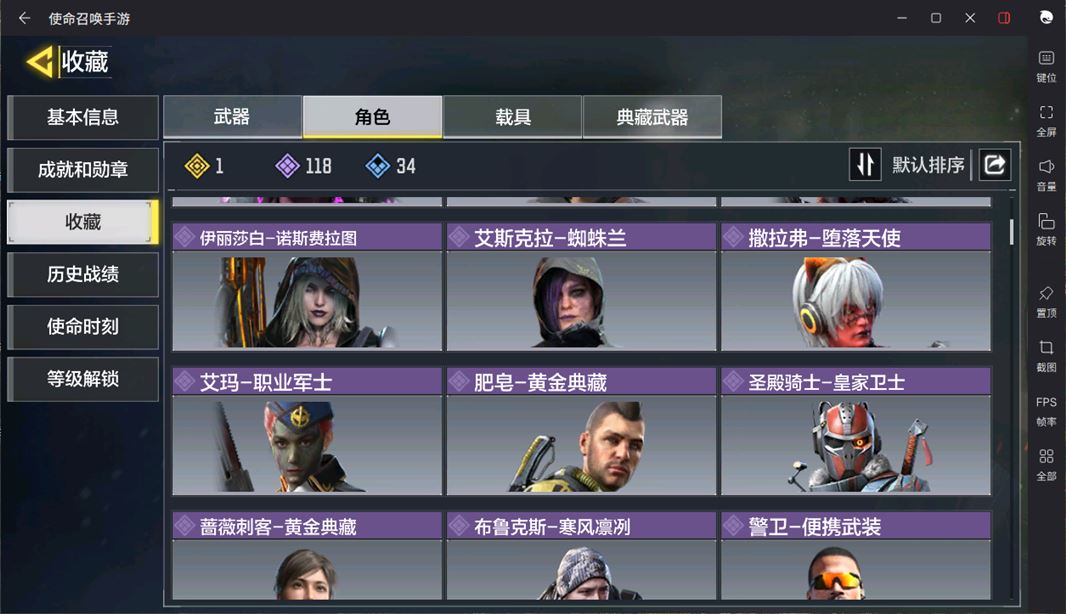The width and height of the screenshot is (1066, 614).
Task: Click the vertical scrollbar of character list
Action: [1012, 231]
